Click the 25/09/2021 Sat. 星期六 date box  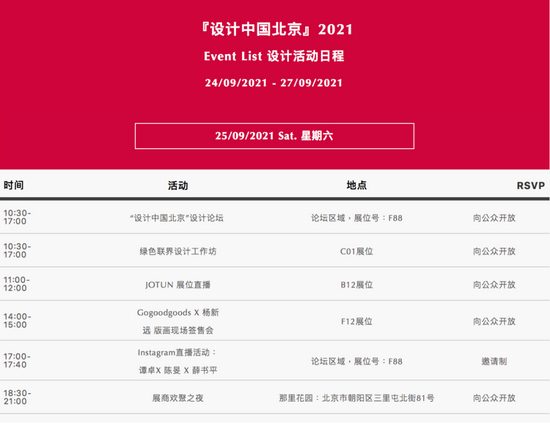[274, 136]
